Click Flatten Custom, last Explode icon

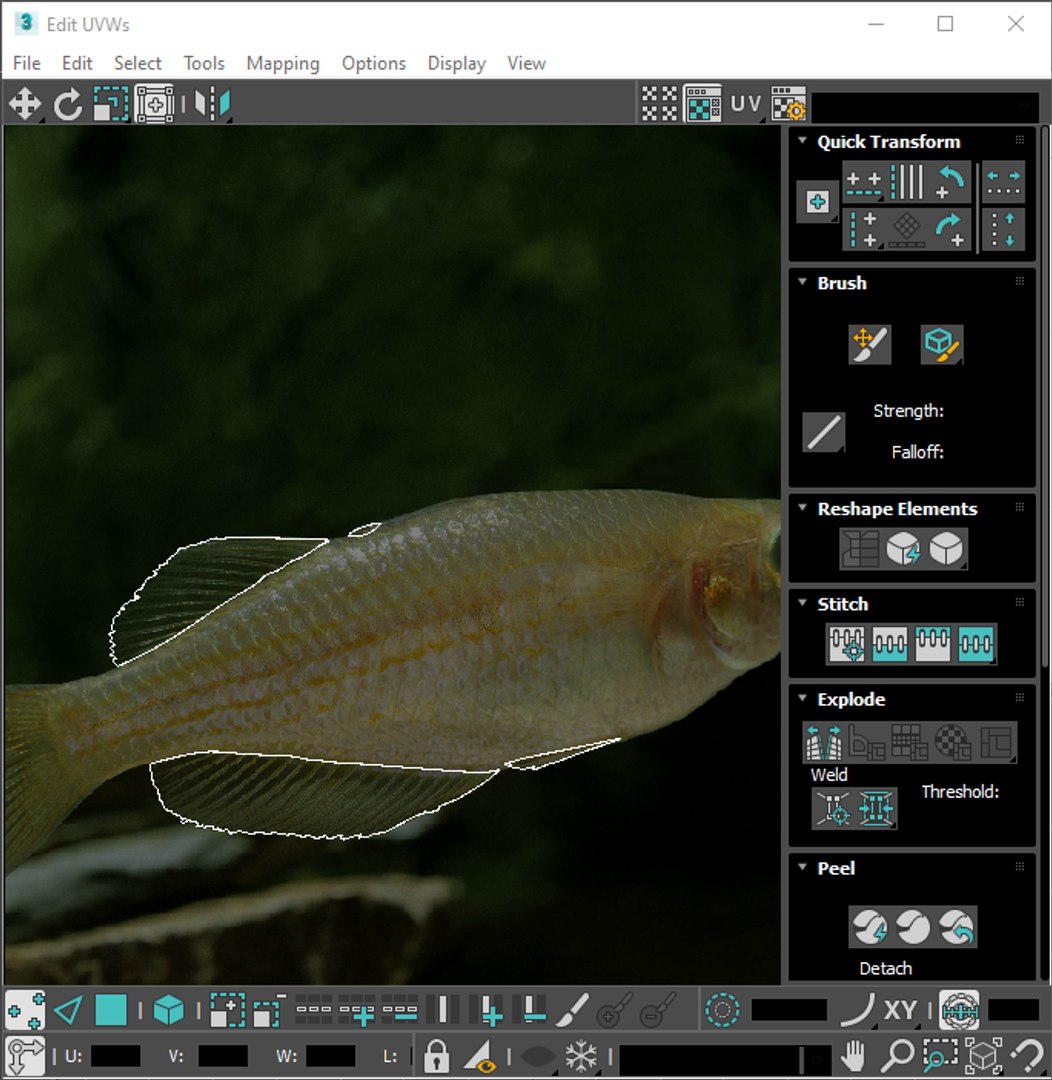[996, 742]
